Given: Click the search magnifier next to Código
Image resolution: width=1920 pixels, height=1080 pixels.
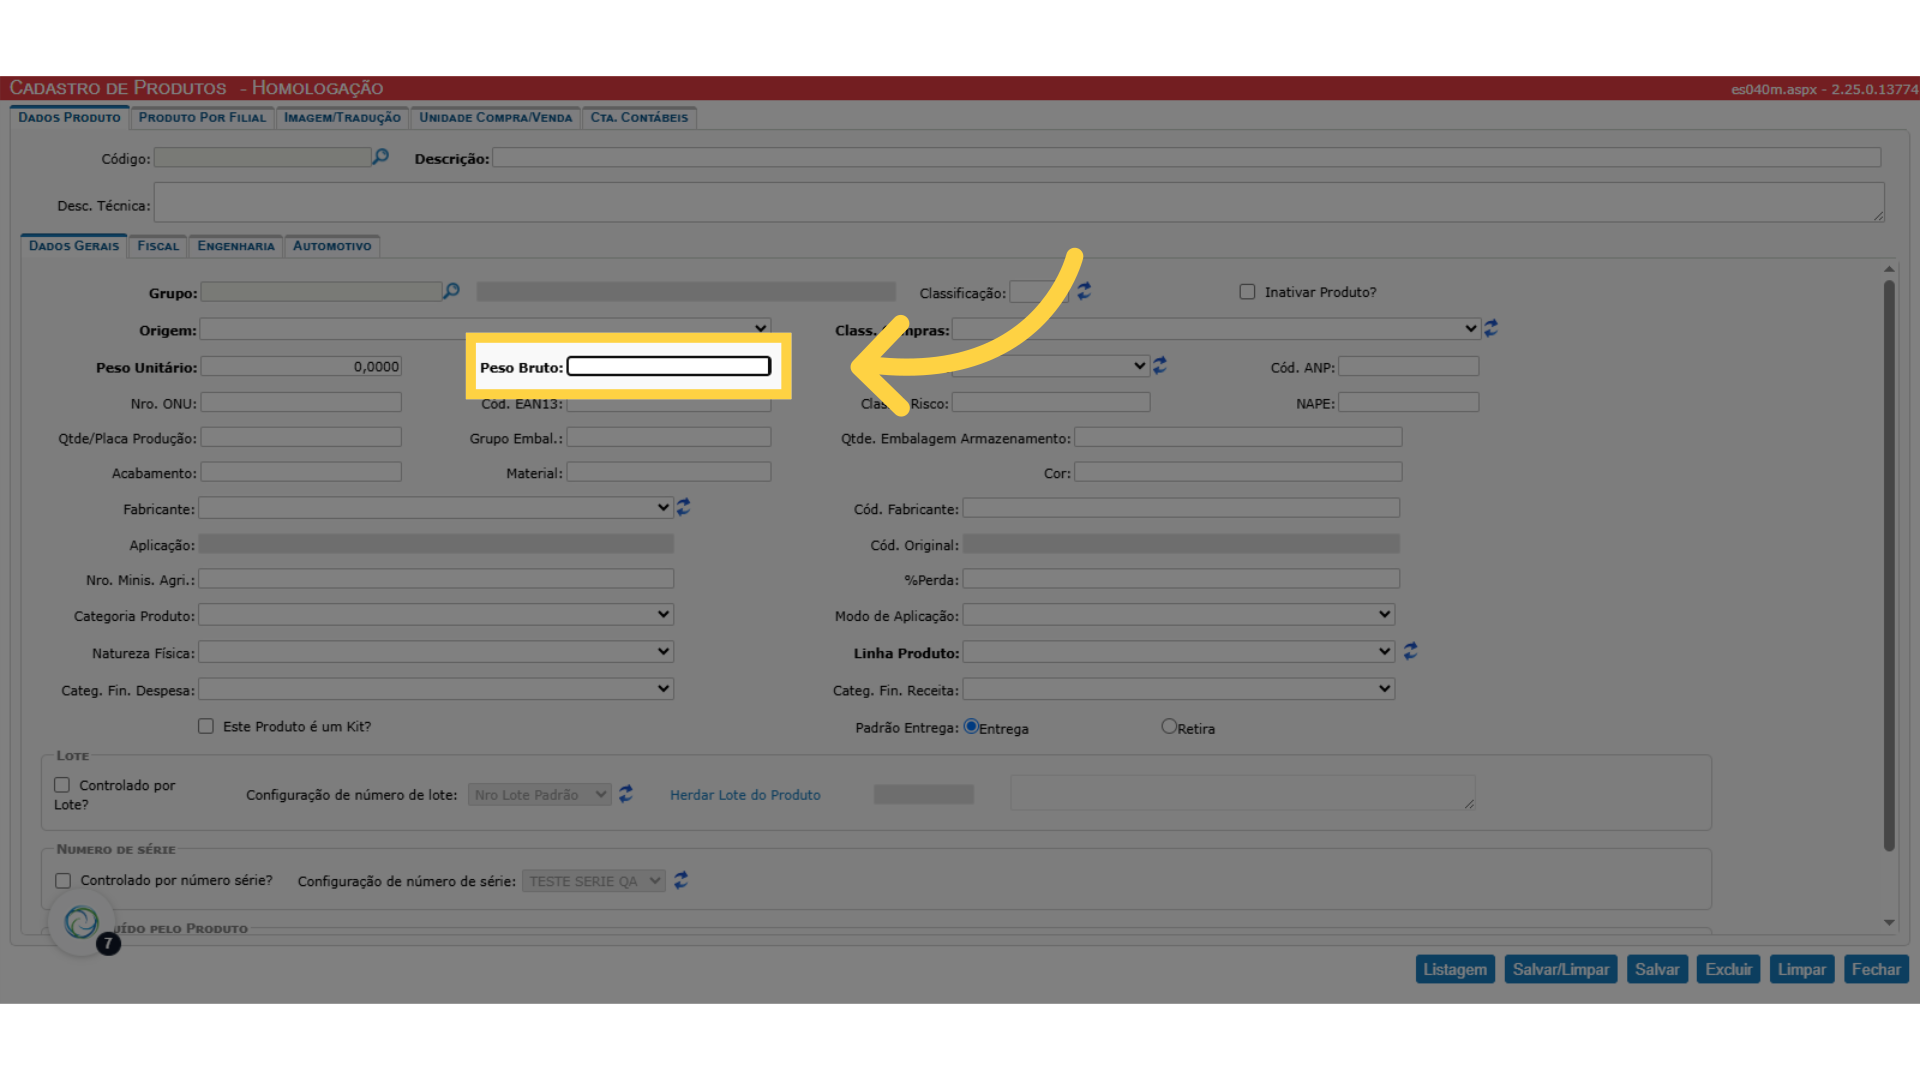Looking at the screenshot, I should click(x=380, y=157).
